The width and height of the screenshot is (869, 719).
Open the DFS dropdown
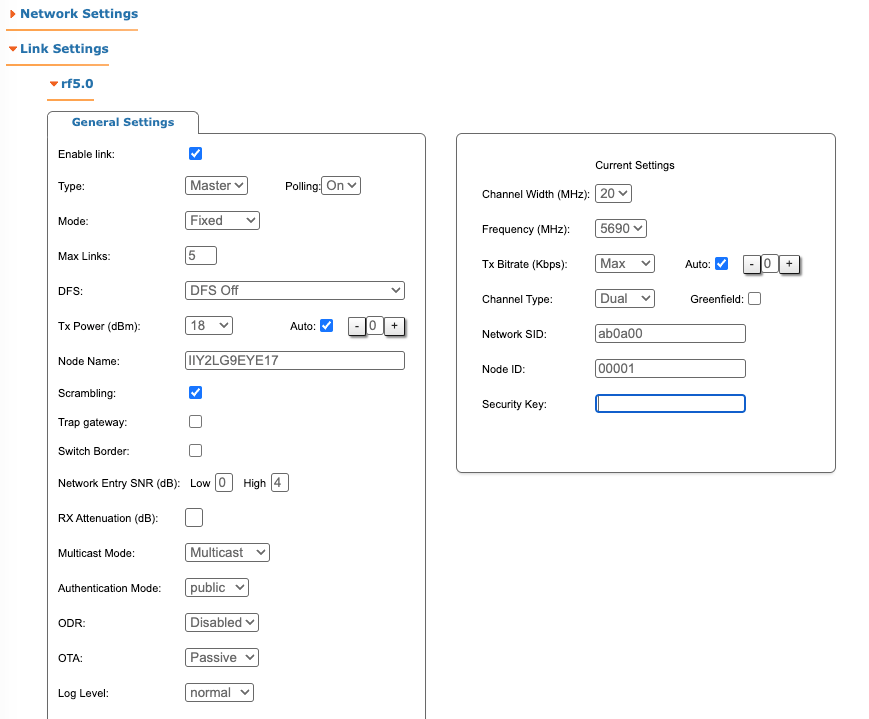tap(295, 290)
